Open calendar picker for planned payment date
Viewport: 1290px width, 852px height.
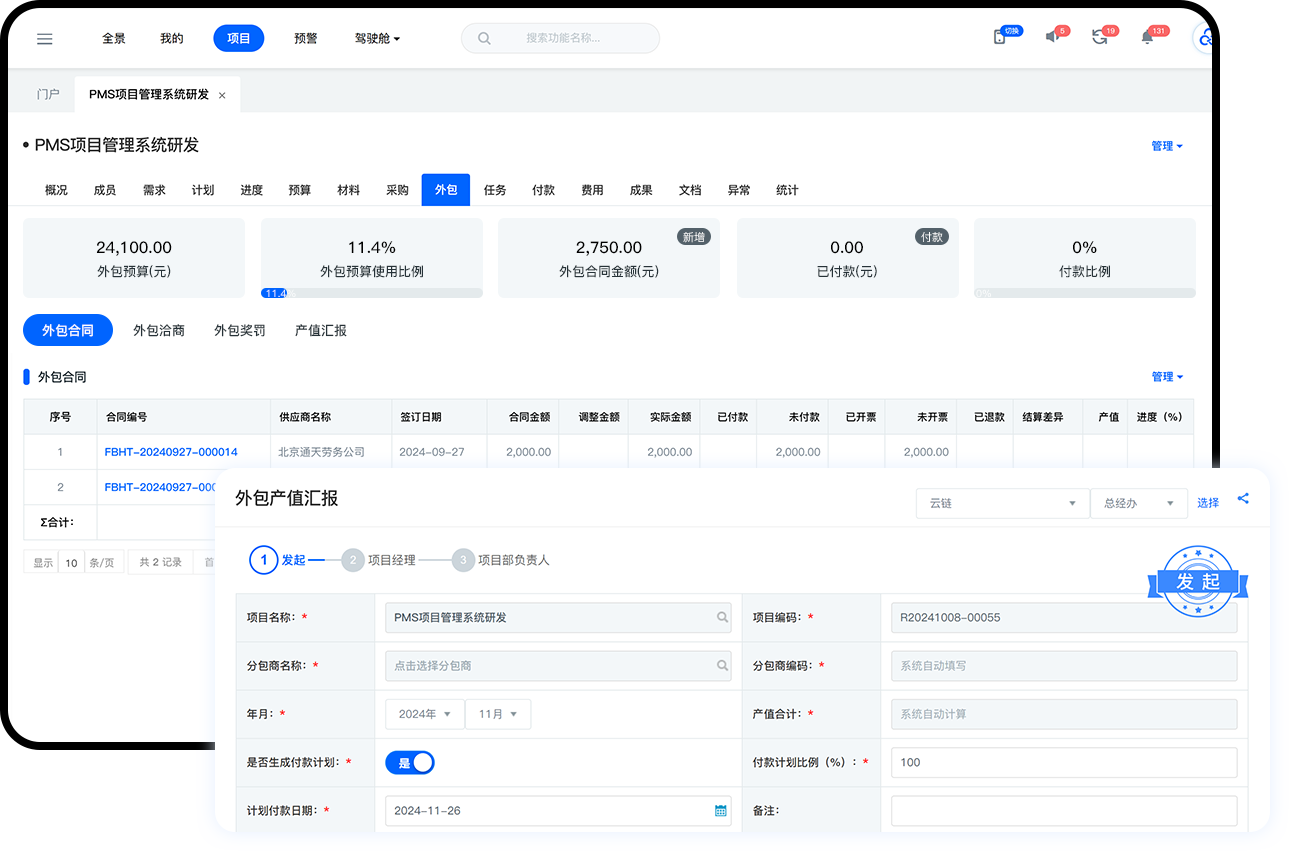click(720, 811)
